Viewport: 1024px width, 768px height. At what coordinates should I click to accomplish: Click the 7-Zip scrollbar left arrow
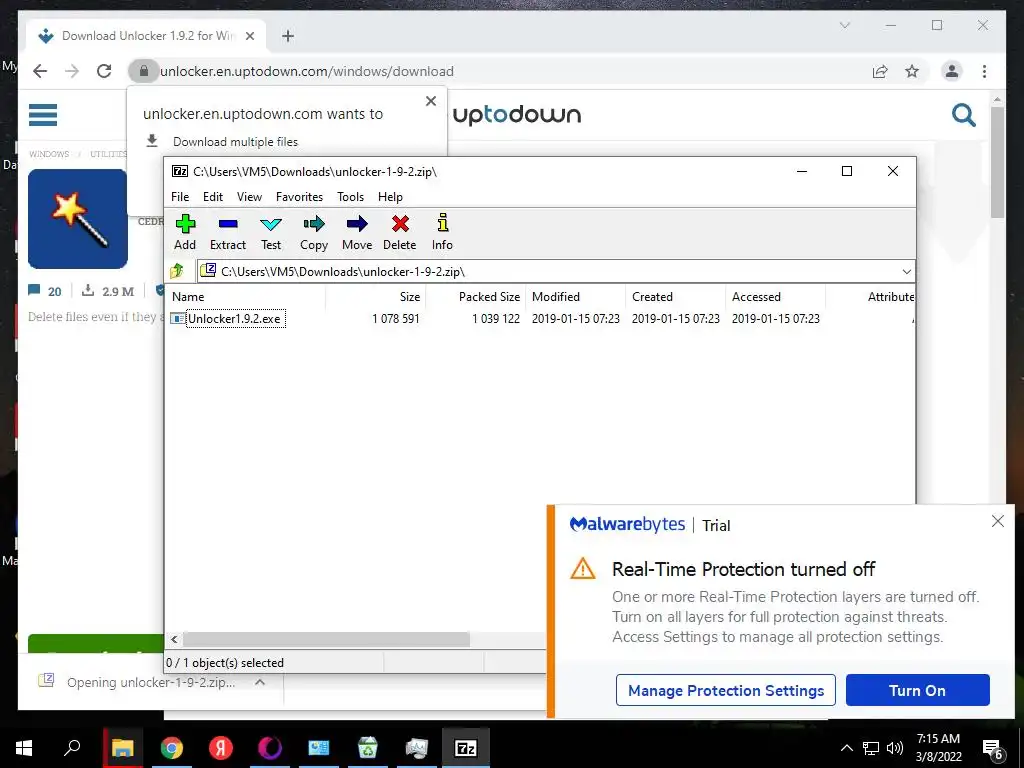tap(174, 639)
